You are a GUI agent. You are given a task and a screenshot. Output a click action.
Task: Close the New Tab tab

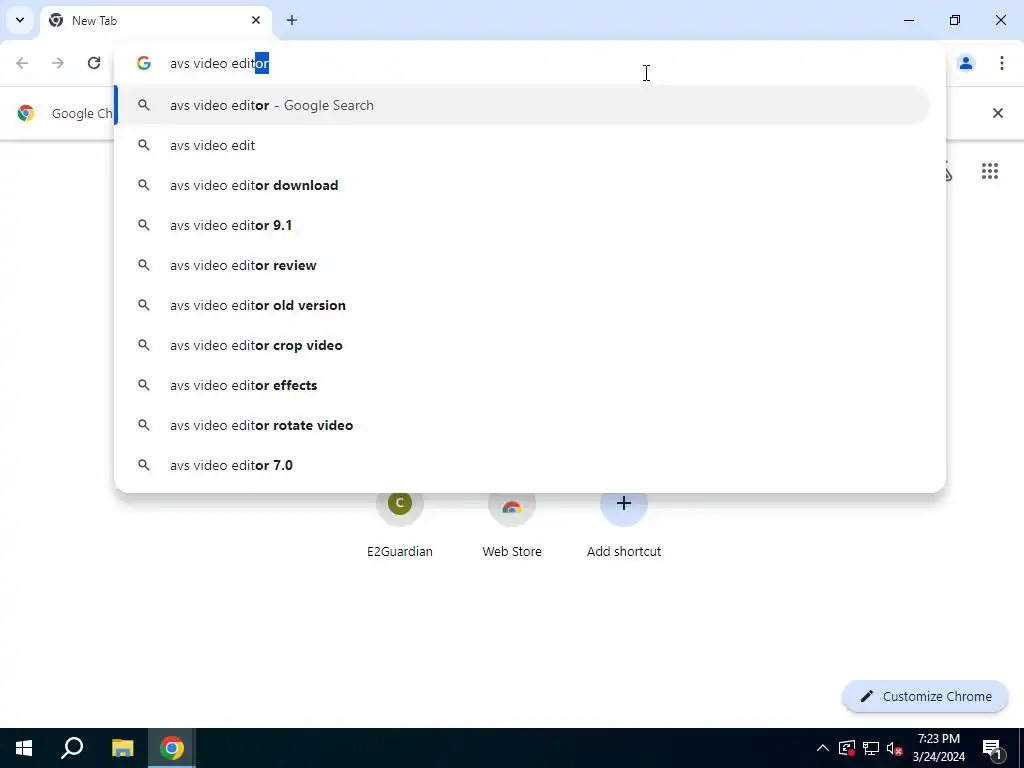256,20
